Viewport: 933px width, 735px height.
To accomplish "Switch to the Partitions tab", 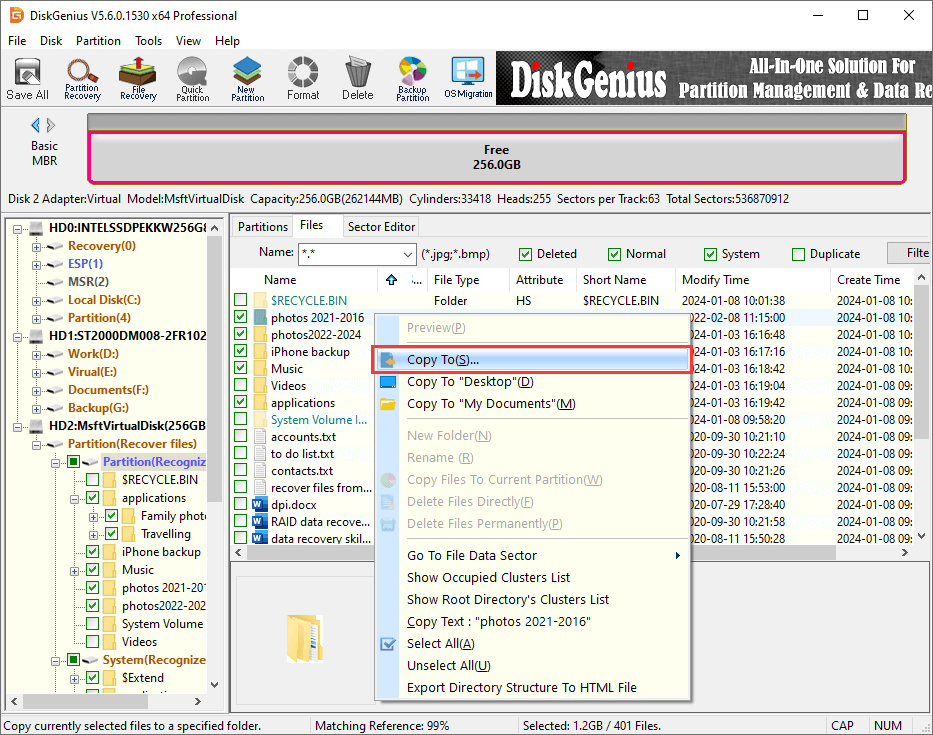I will click(x=262, y=227).
